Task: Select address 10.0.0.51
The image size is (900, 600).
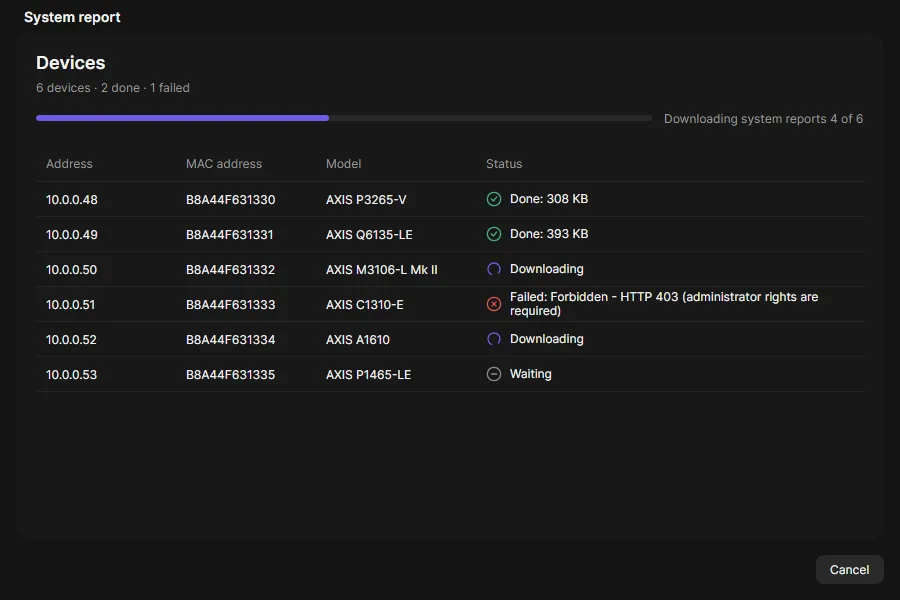Action: click(x=71, y=305)
